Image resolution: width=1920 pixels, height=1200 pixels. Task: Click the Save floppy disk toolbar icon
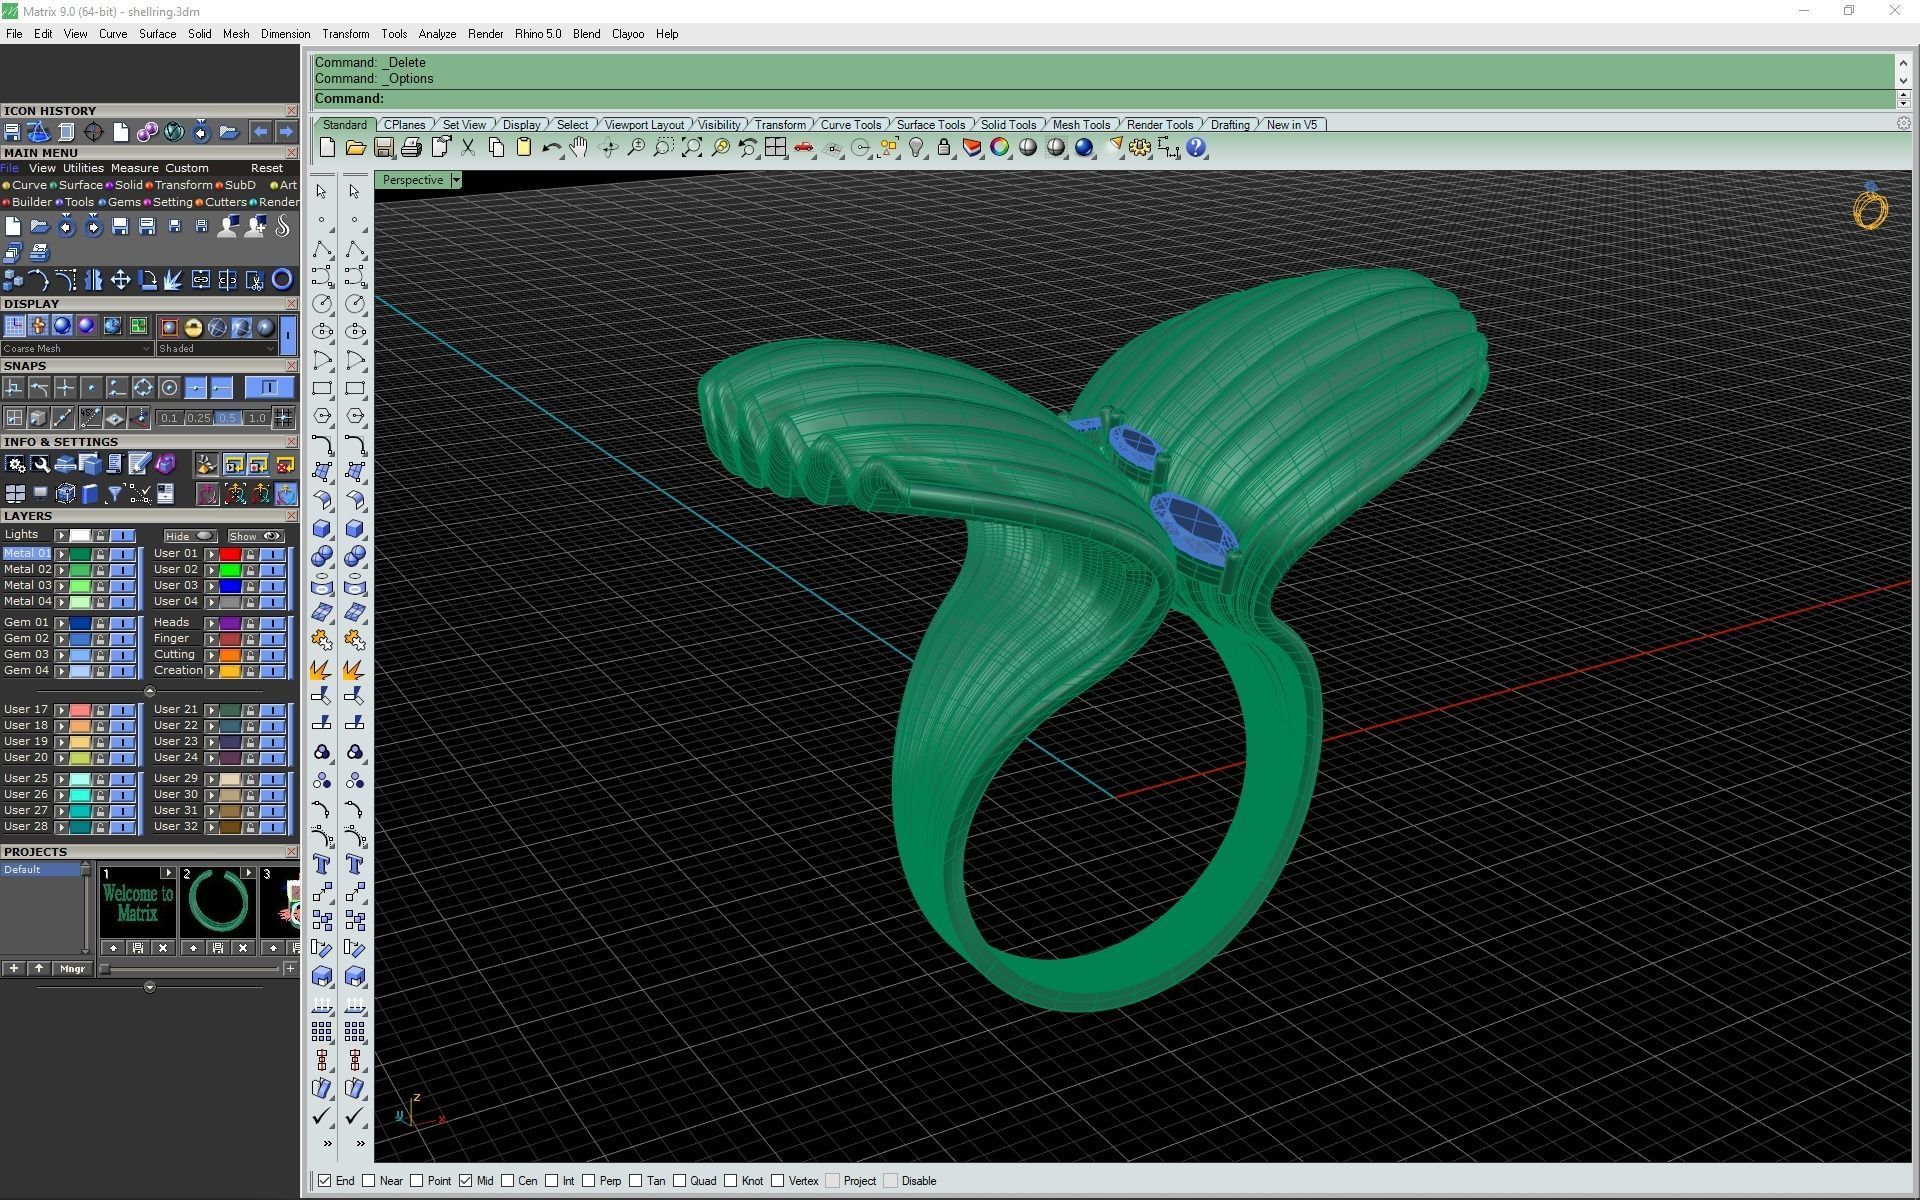click(383, 148)
